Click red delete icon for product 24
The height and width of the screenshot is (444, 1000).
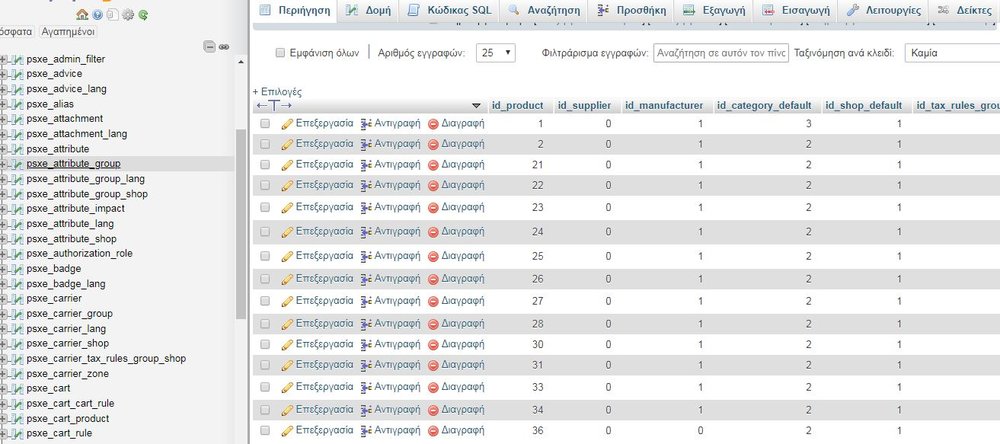point(433,232)
